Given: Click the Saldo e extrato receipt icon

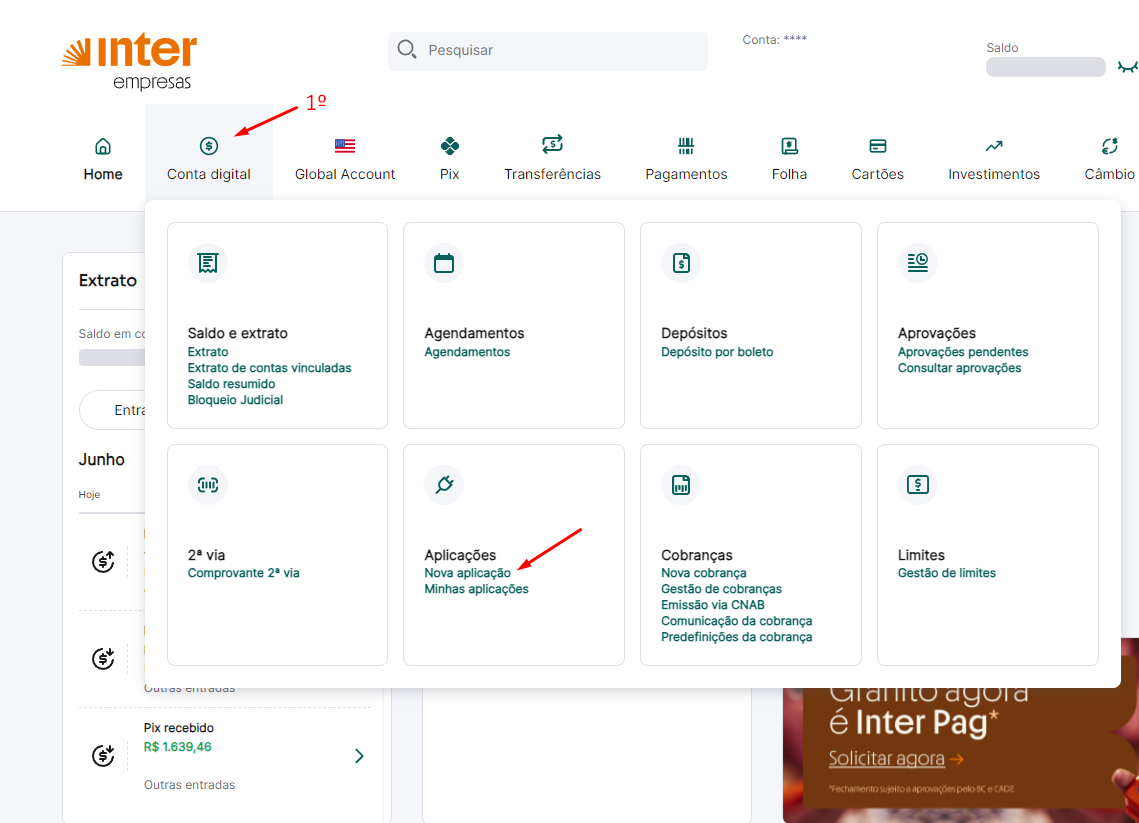Looking at the screenshot, I should (208, 263).
